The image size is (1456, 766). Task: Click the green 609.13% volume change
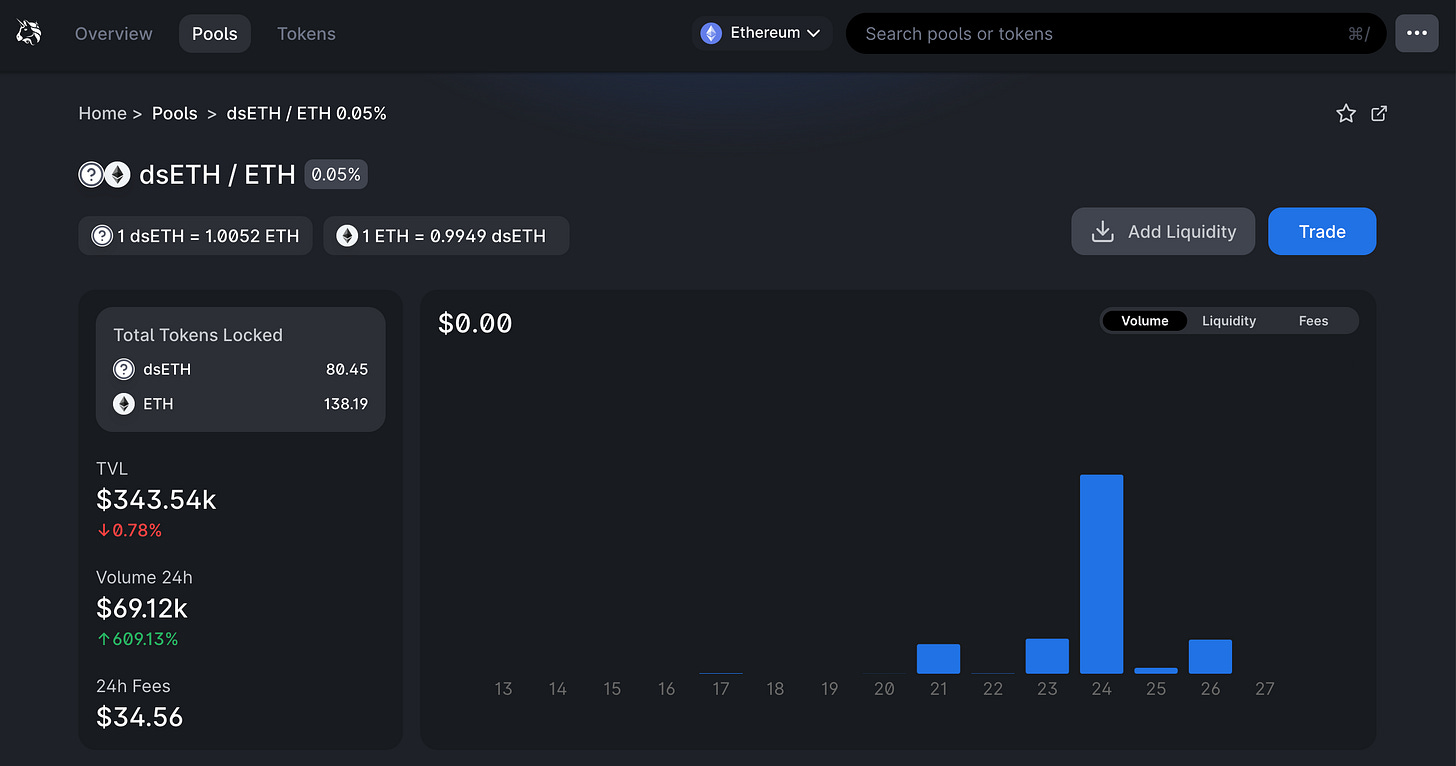coord(137,639)
